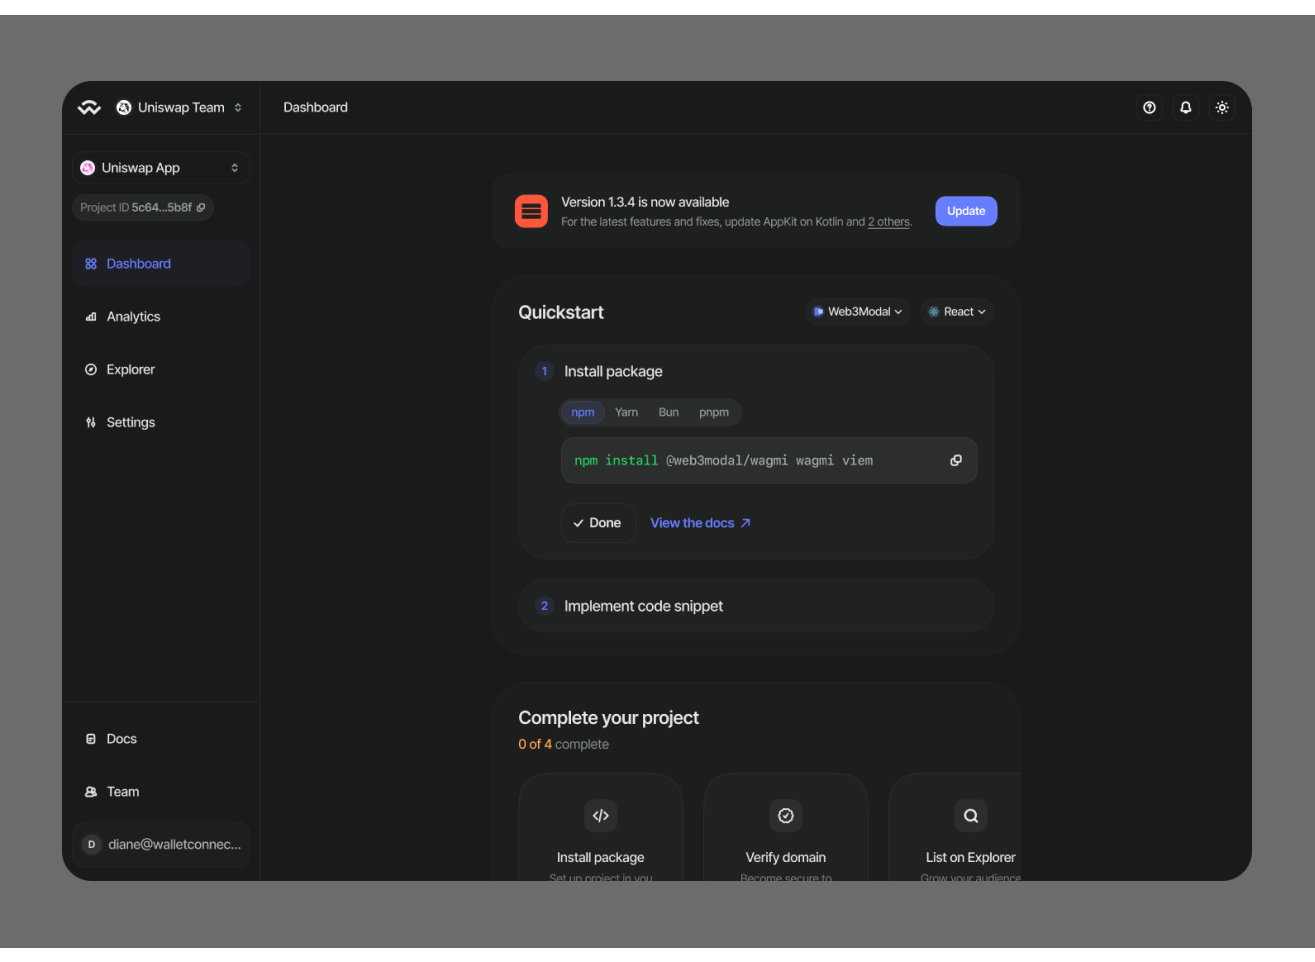
Task: Open the help question mark icon
Action: pos(1149,108)
